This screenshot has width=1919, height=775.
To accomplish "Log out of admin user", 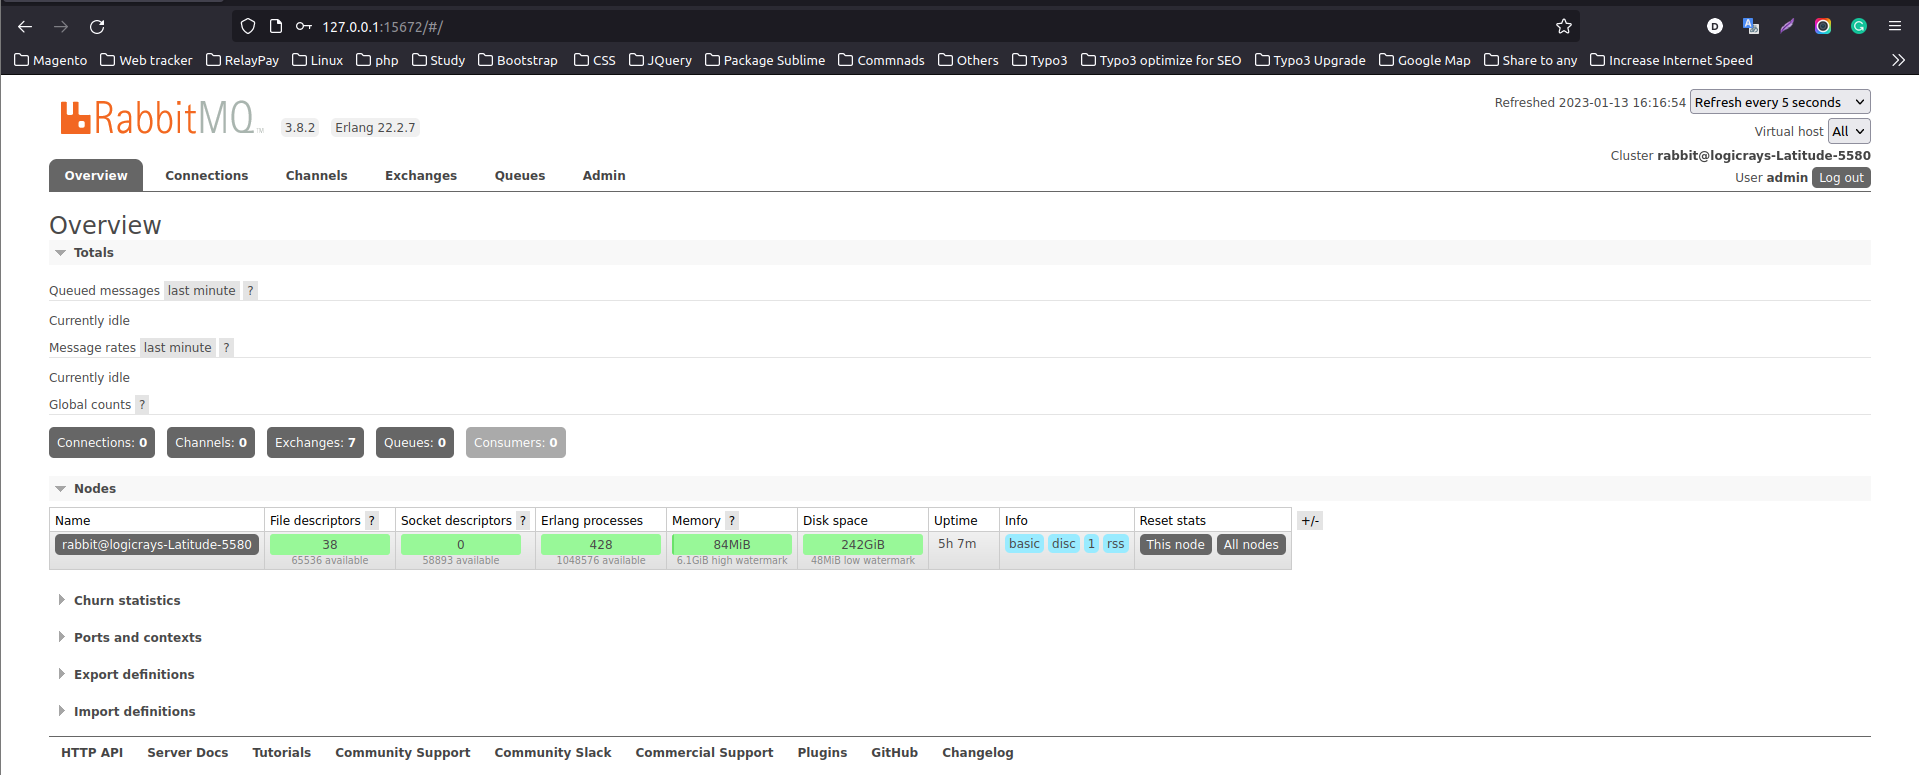I will (1841, 178).
